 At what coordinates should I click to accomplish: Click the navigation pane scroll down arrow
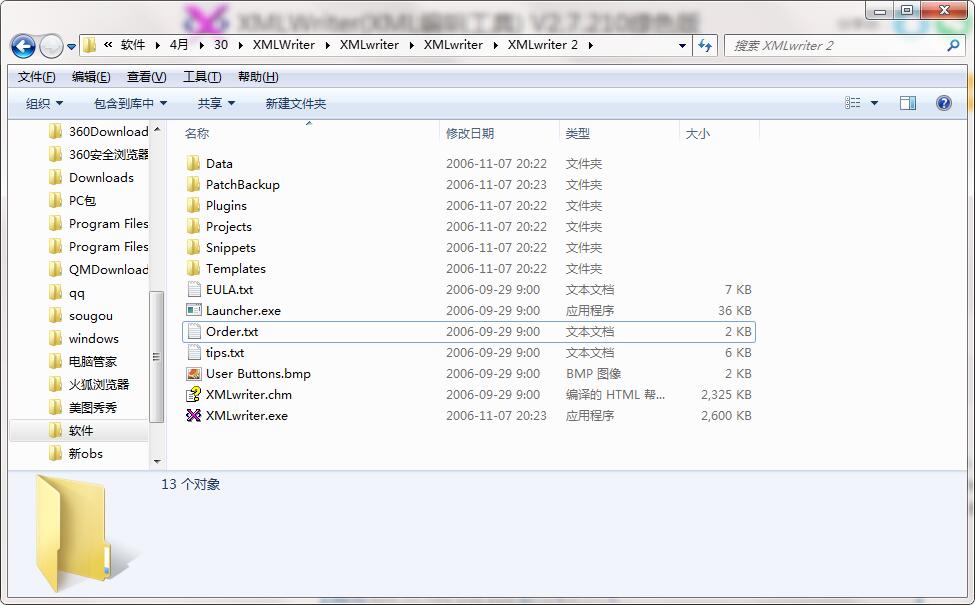(x=157, y=461)
